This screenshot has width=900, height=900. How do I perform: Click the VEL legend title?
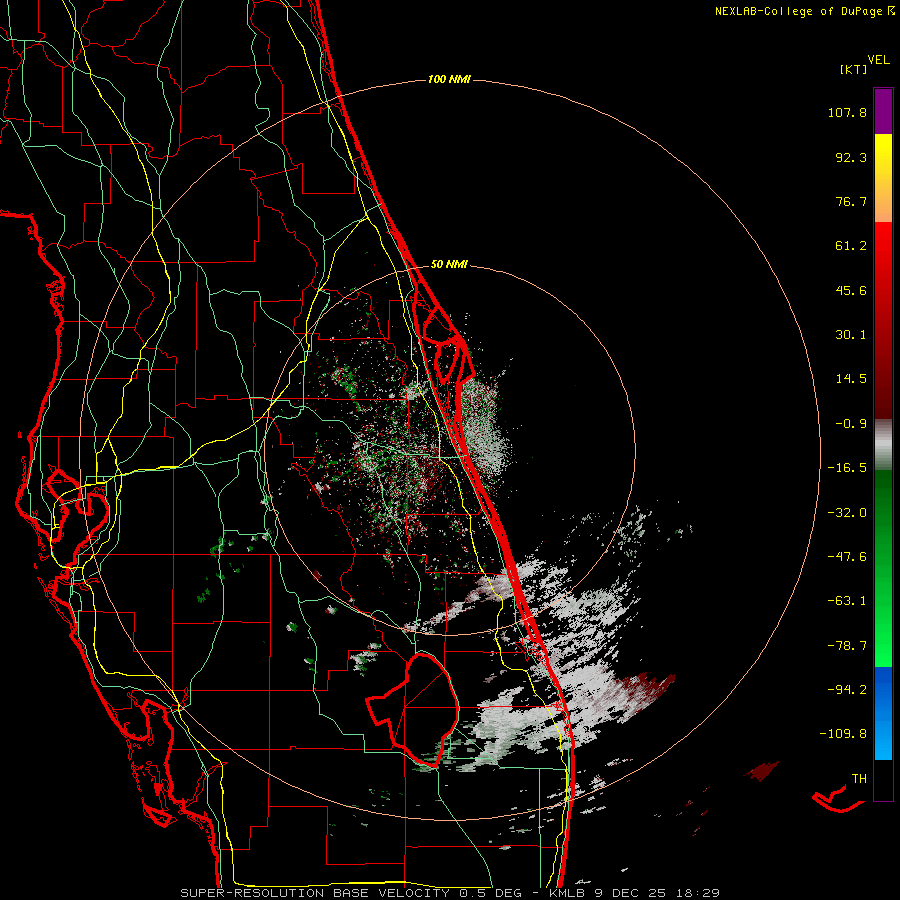point(878,60)
